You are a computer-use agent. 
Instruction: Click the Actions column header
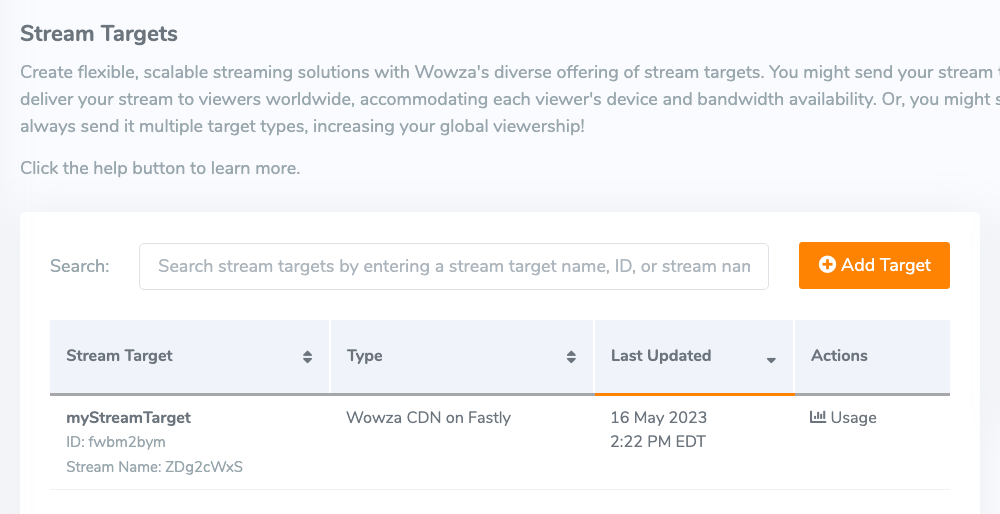(x=839, y=356)
